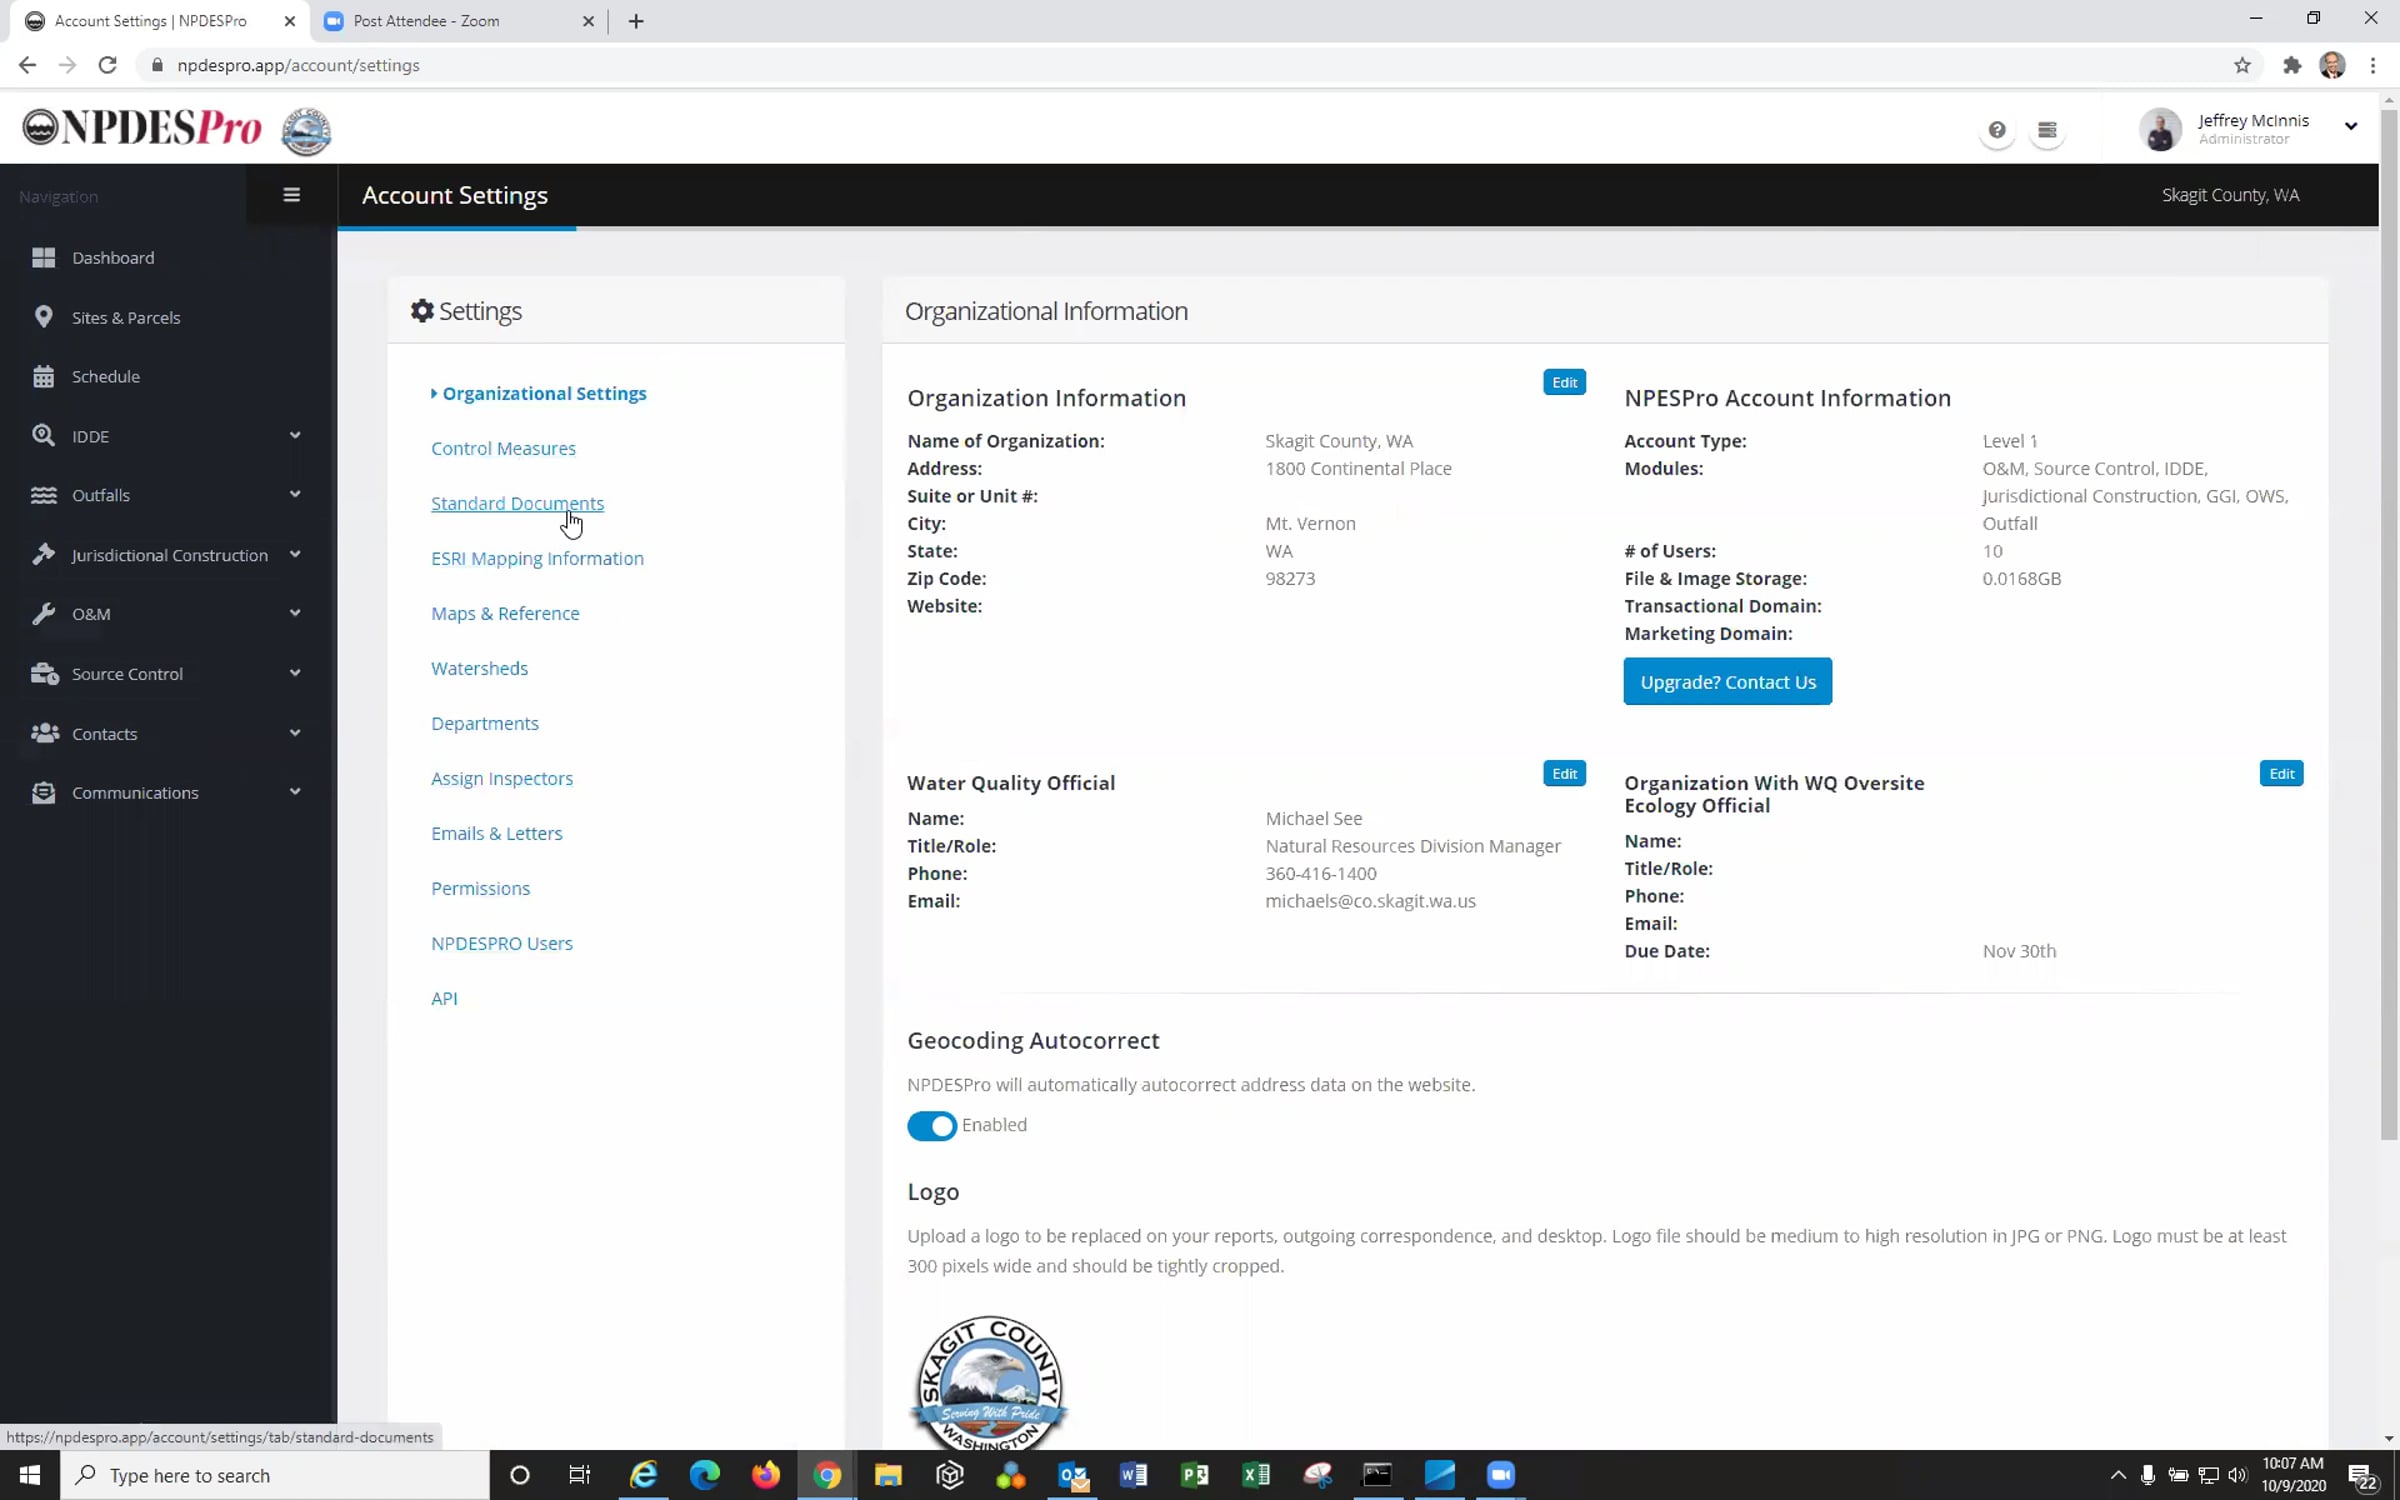Open Dashboard from sidebar
The image size is (2400, 1500).
(112, 257)
